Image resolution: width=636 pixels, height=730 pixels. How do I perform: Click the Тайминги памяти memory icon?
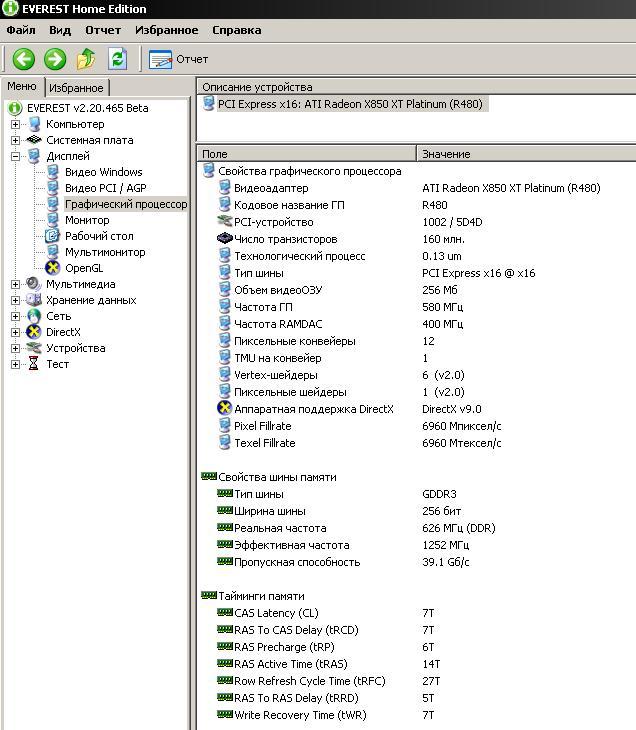click(x=209, y=595)
